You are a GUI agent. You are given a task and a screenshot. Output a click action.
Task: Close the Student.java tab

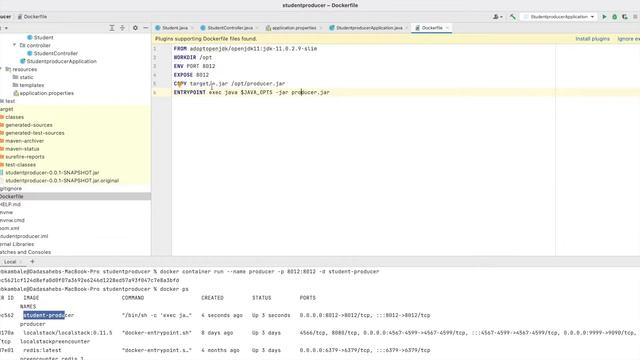(x=193, y=28)
